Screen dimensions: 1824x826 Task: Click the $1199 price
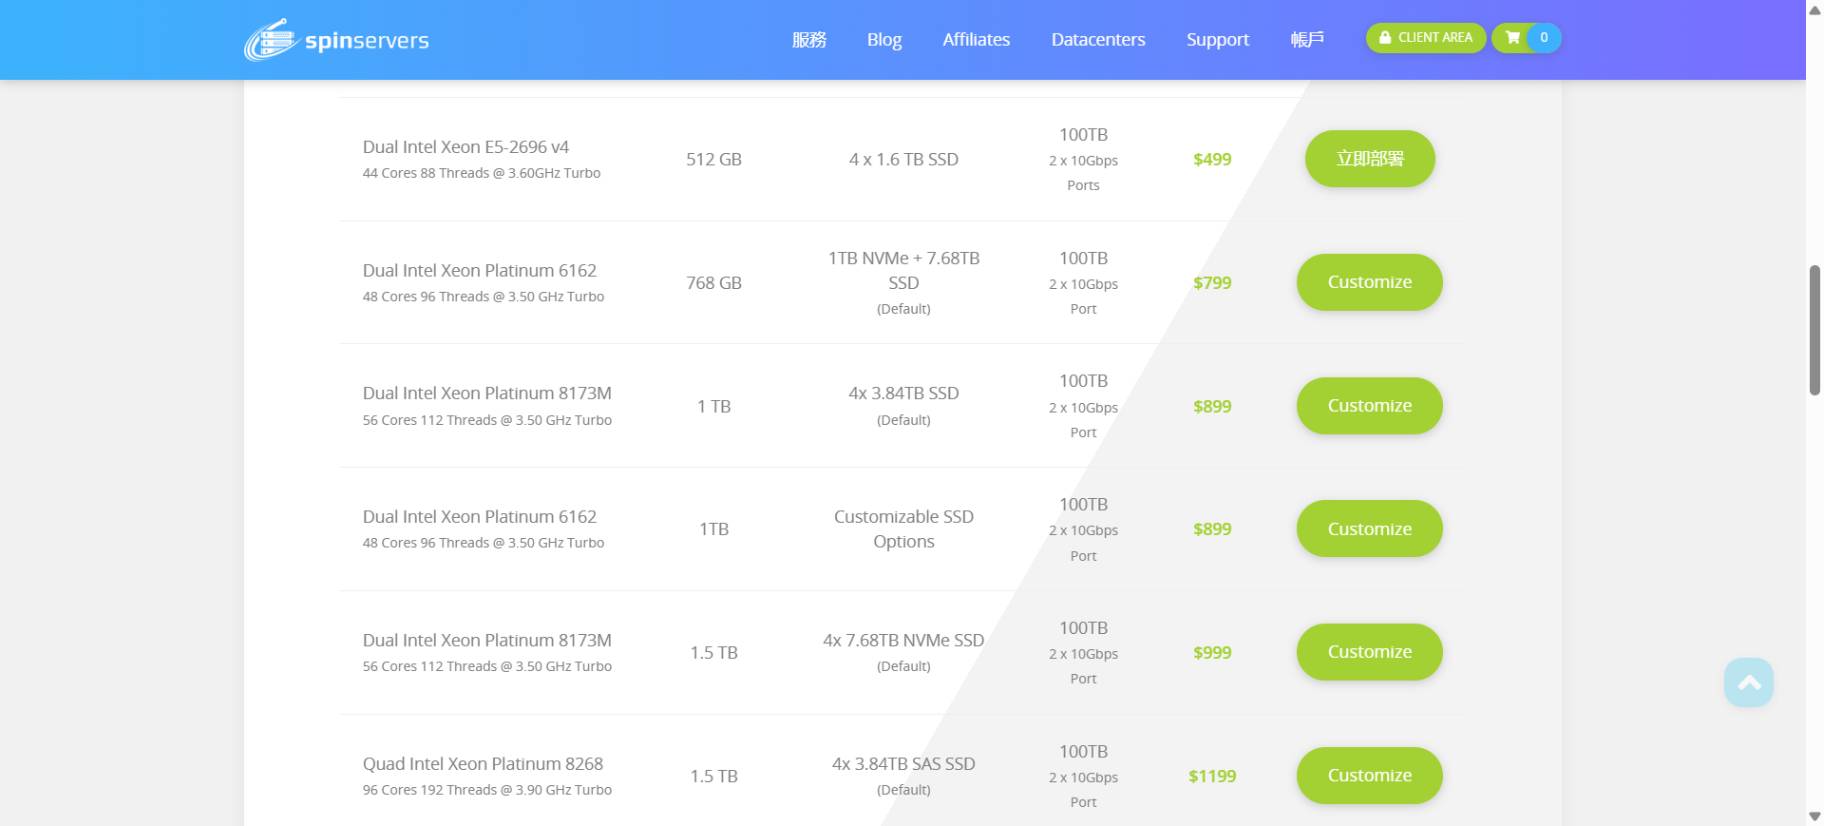tap(1212, 776)
